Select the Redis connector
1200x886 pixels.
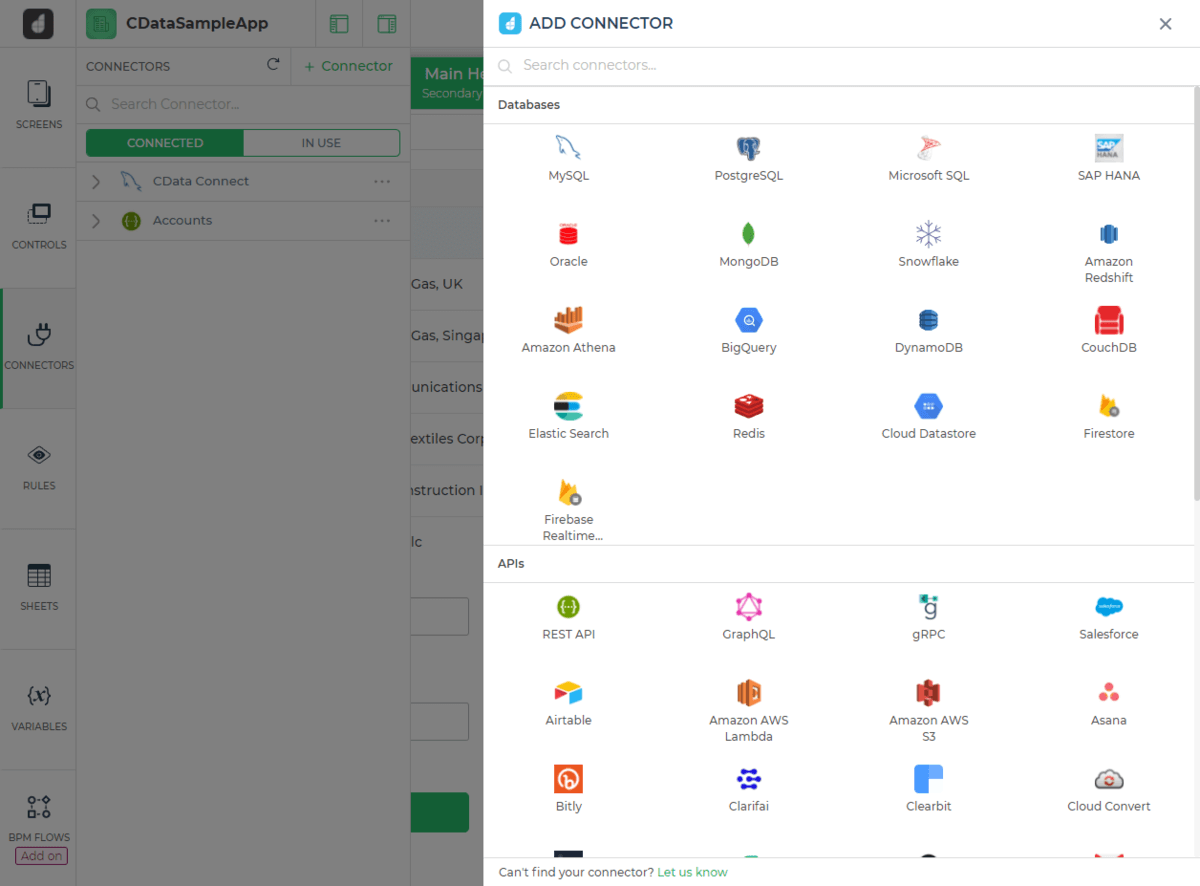click(748, 417)
